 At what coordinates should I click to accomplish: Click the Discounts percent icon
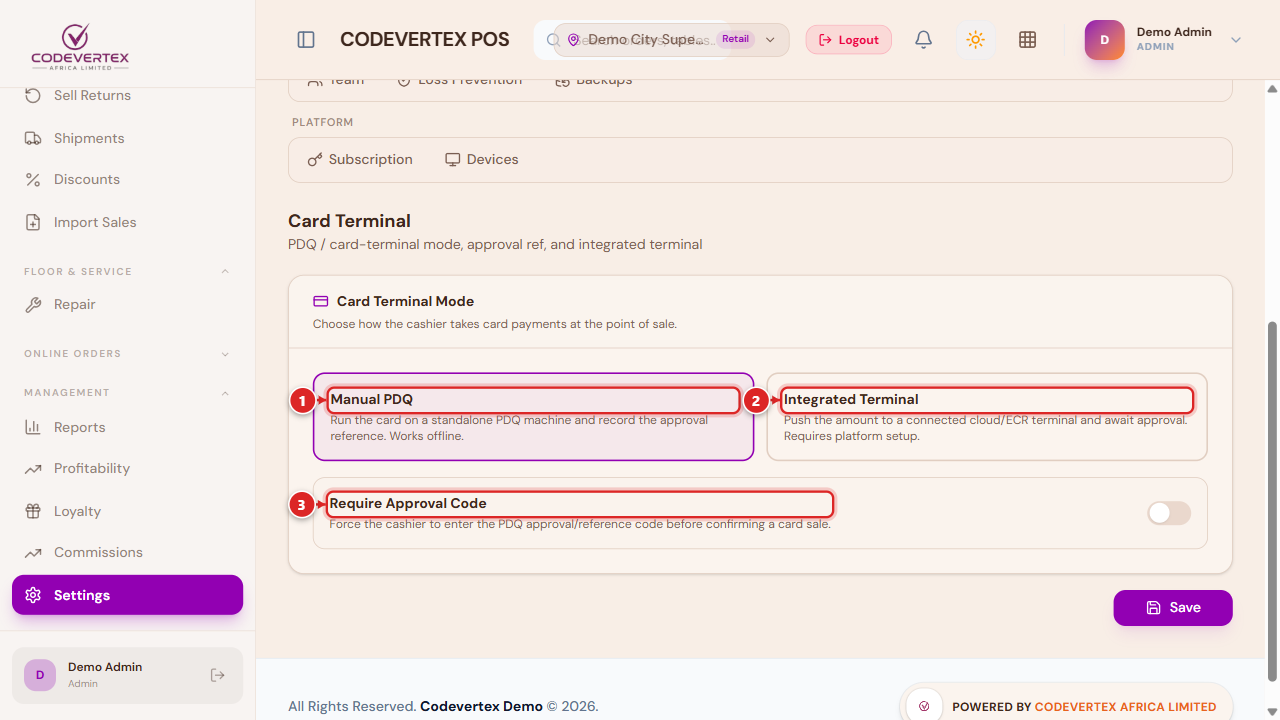pos(33,180)
